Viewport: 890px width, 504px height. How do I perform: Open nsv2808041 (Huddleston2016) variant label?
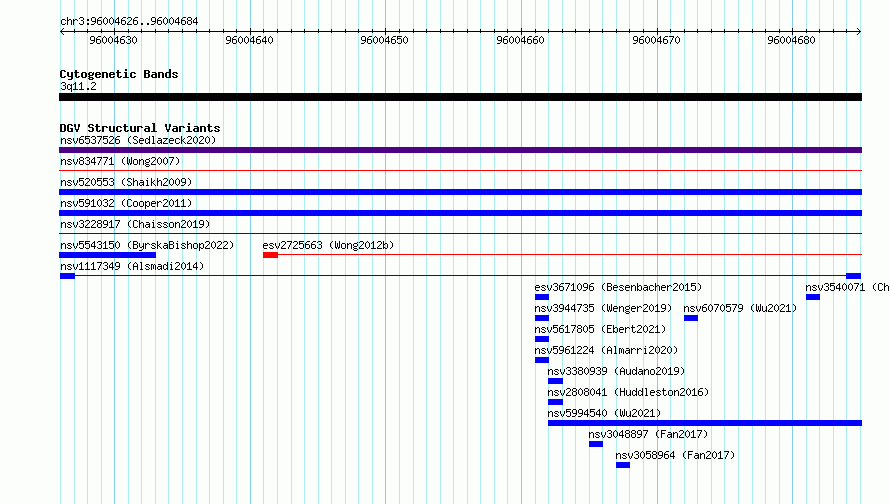coord(628,392)
